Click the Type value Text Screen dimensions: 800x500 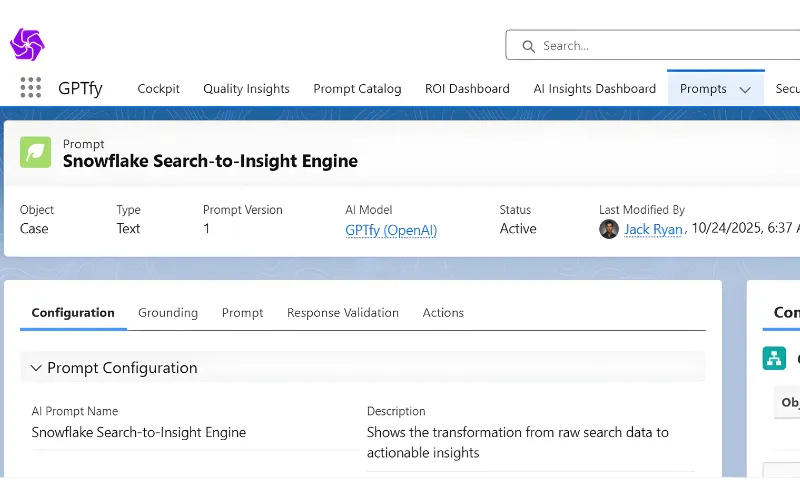point(128,229)
